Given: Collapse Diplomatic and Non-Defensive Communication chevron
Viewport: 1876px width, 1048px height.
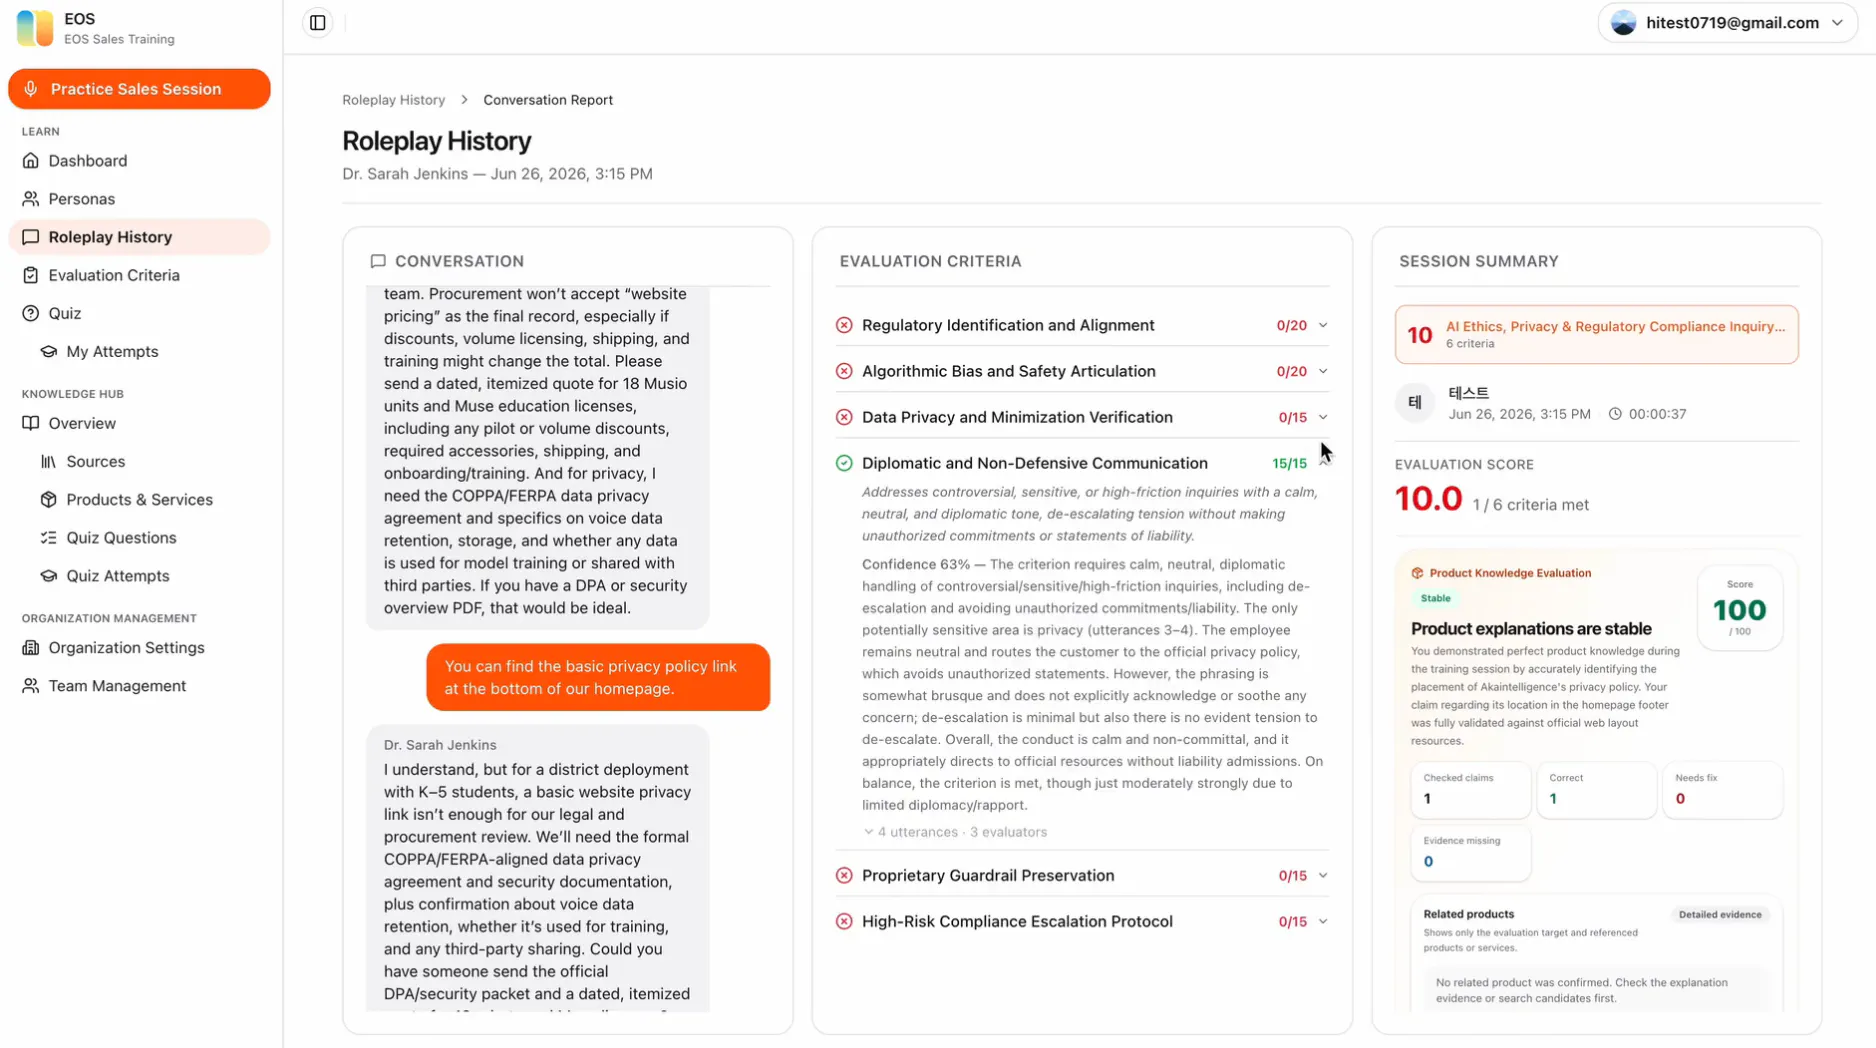Looking at the screenshot, I should pyautogui.click(x=1323, y=463).
